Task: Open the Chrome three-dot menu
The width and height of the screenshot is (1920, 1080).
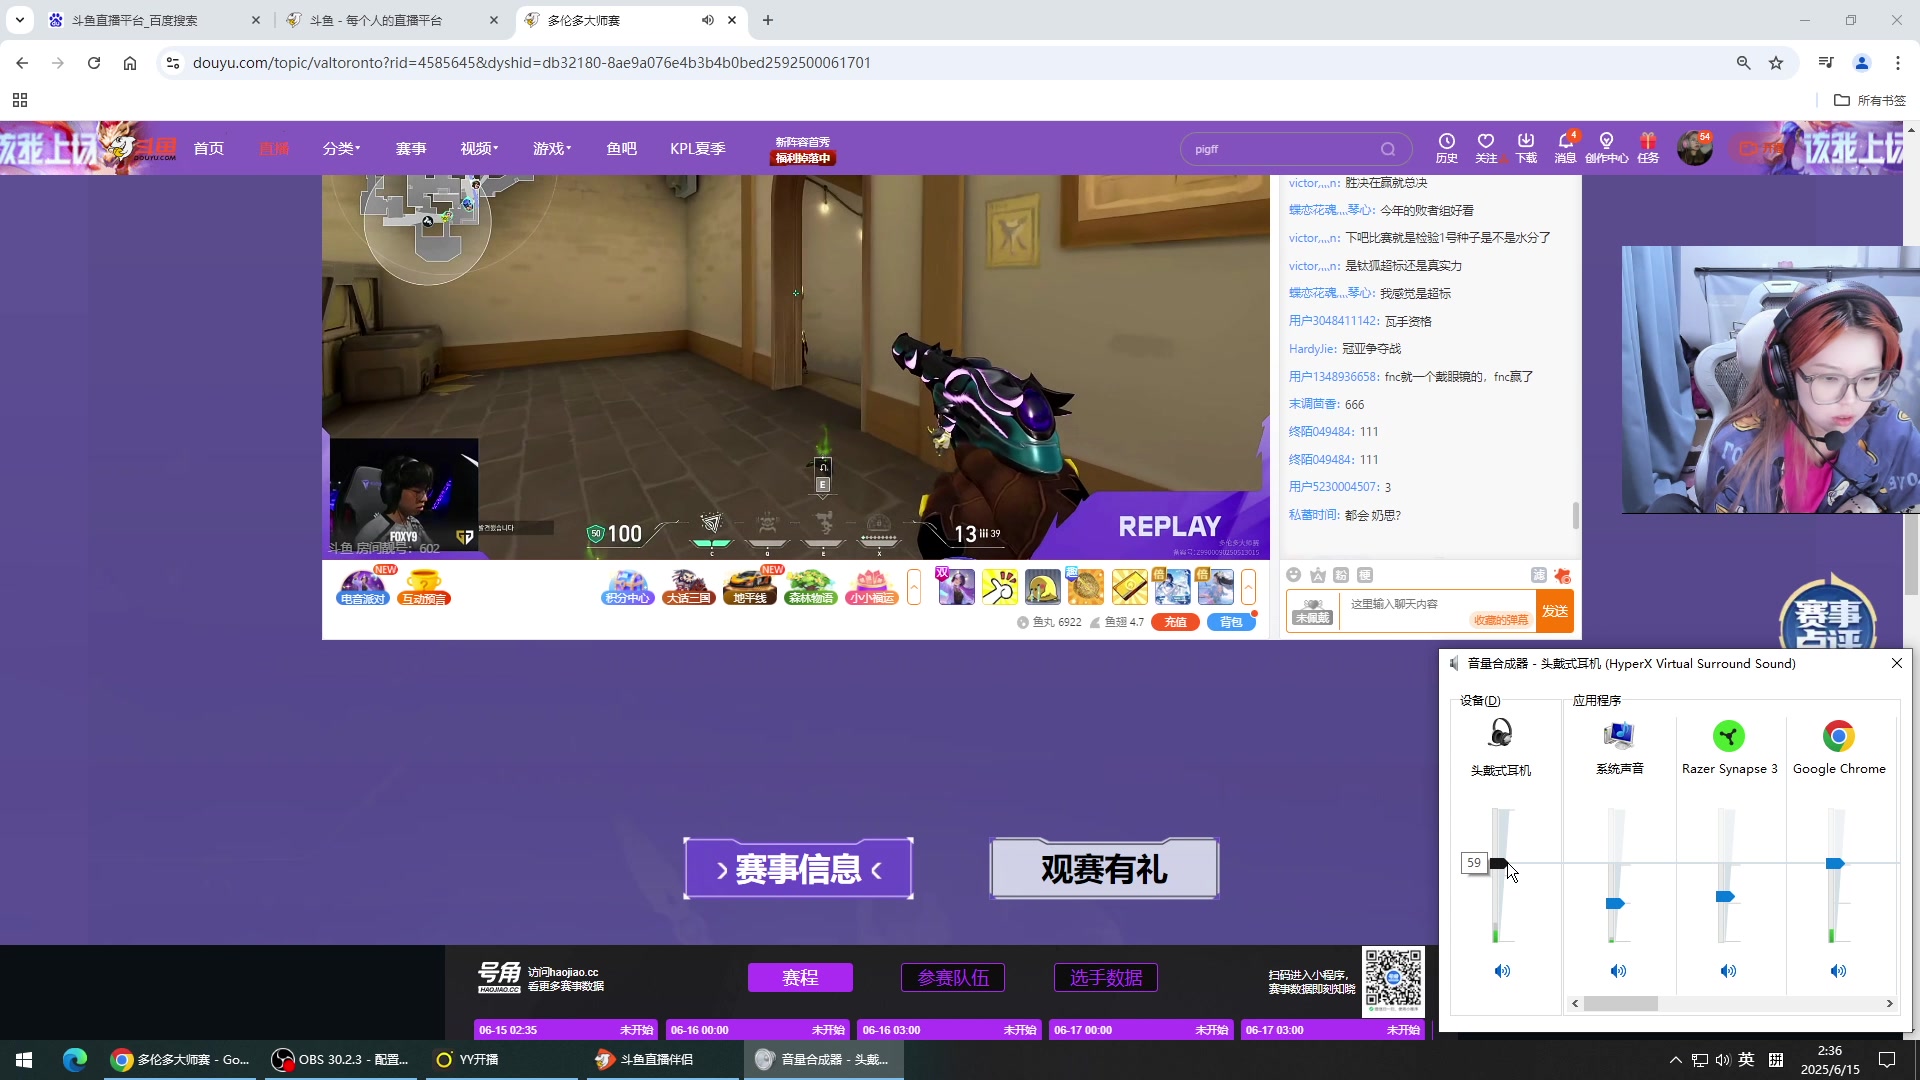Action: click(1898, 63)
